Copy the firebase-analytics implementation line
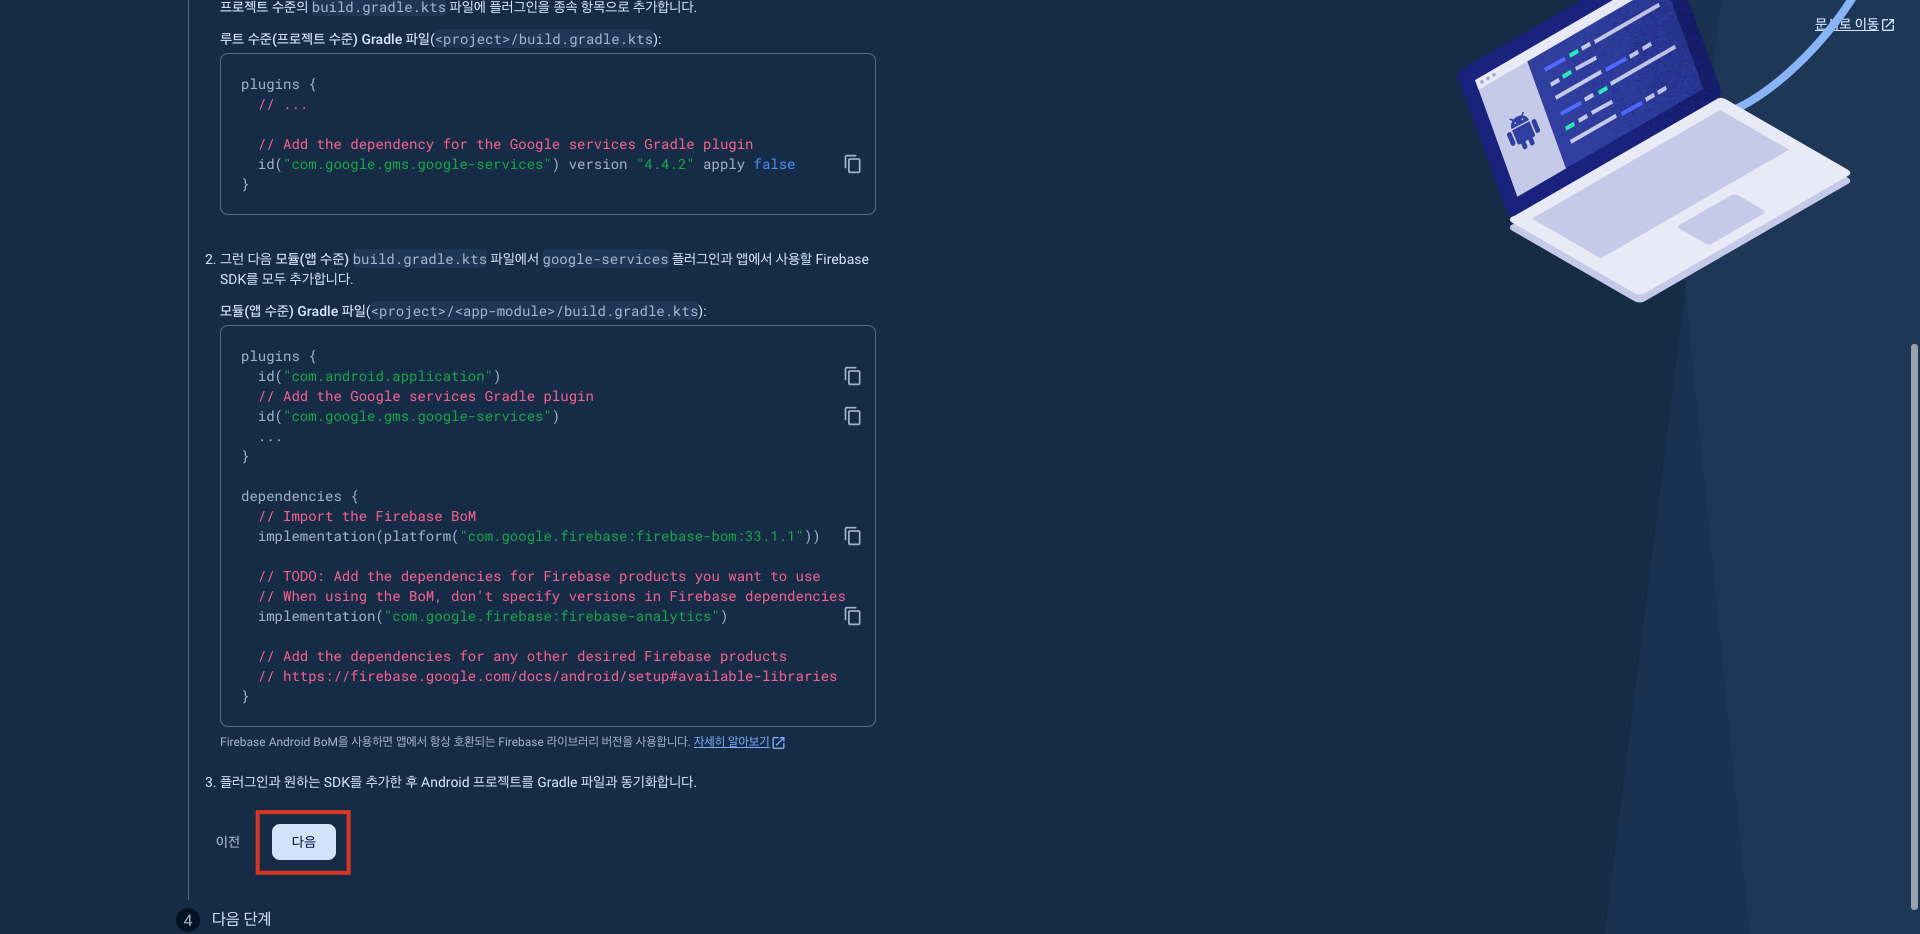The image size is (1920, 934). [852, 616]
